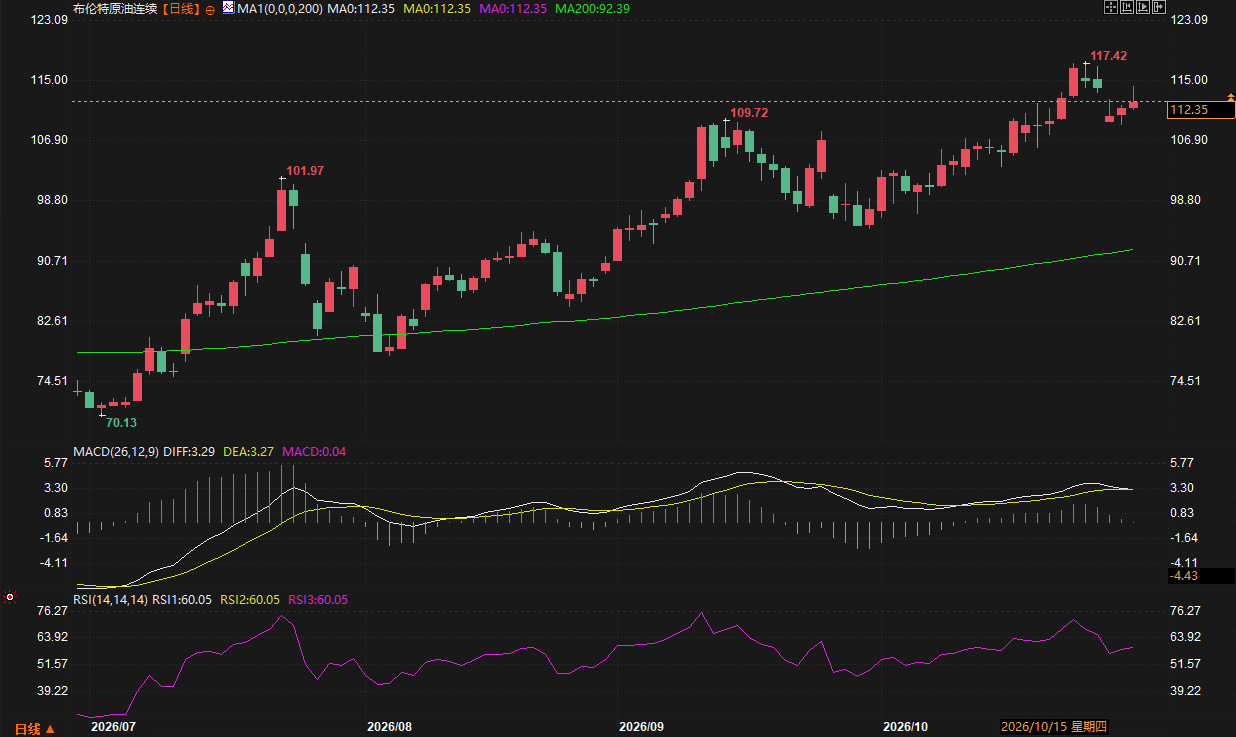Click the RSI2:60.05 readout
This screenshot has width=1236, height=737.
pyautogui.click(x=251, y=599)
